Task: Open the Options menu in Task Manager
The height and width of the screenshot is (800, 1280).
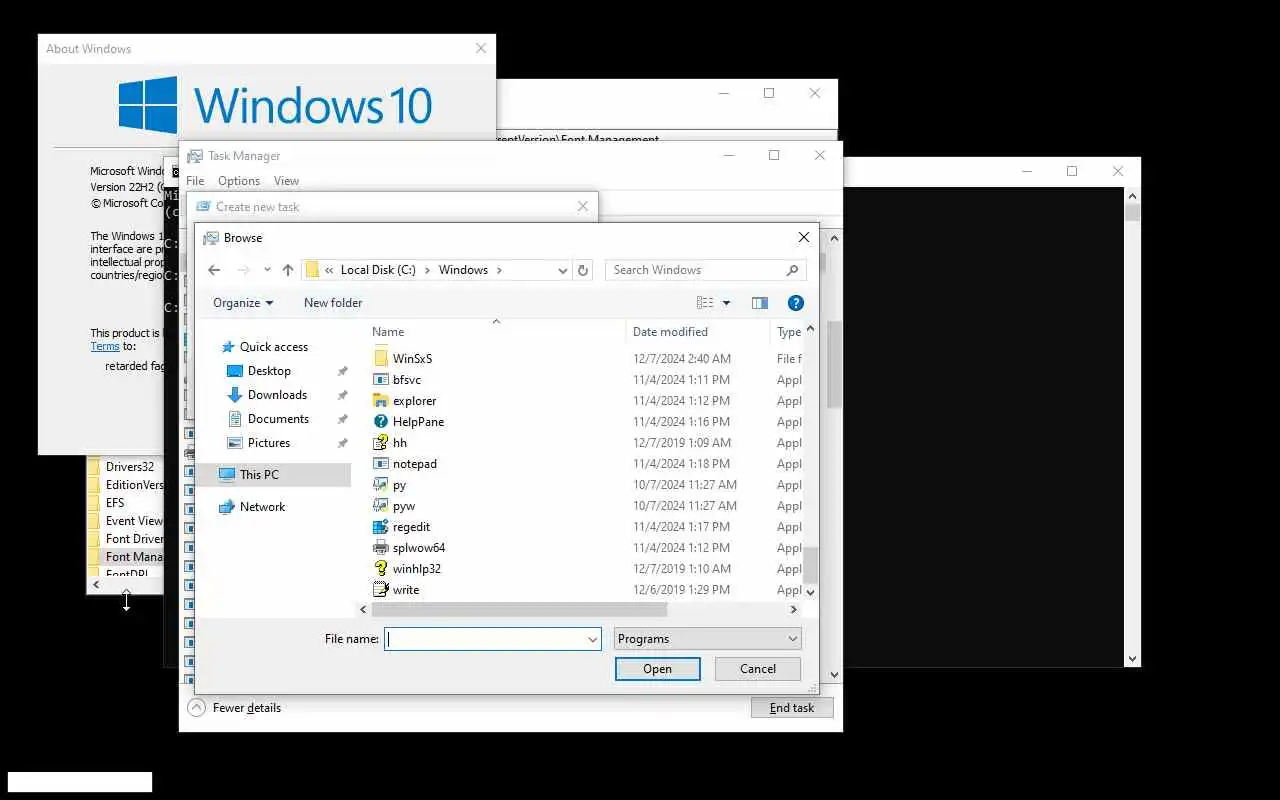Action: pyautogui.click(x=239, y=181)
